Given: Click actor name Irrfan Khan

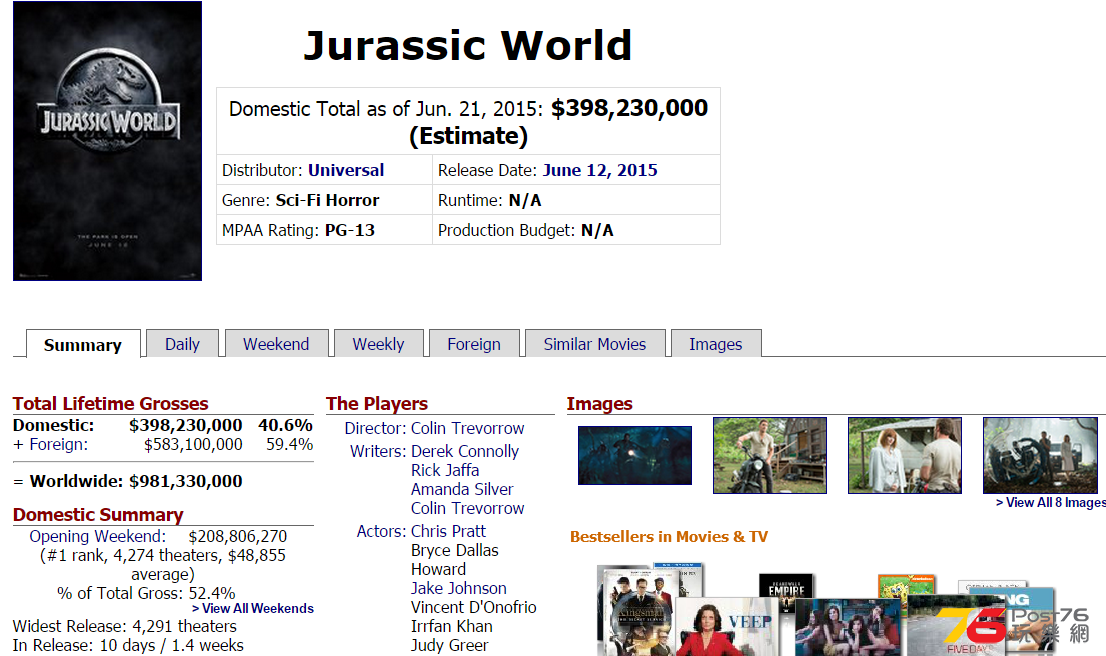Looking at the screenshot, I should (452, 626).
